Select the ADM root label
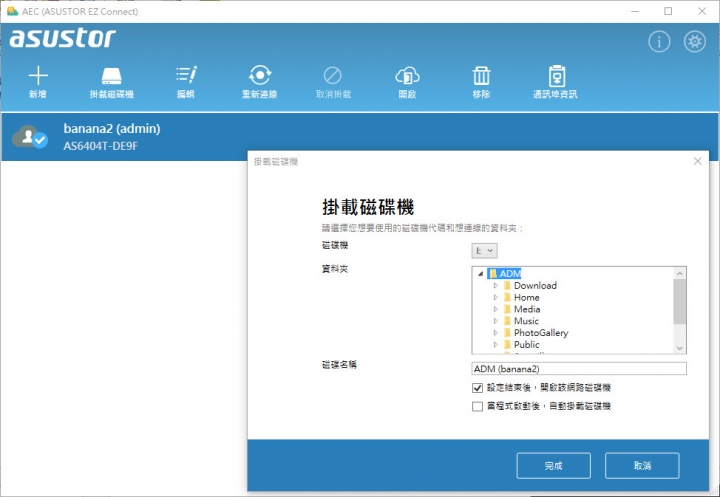 coord(510,274)
